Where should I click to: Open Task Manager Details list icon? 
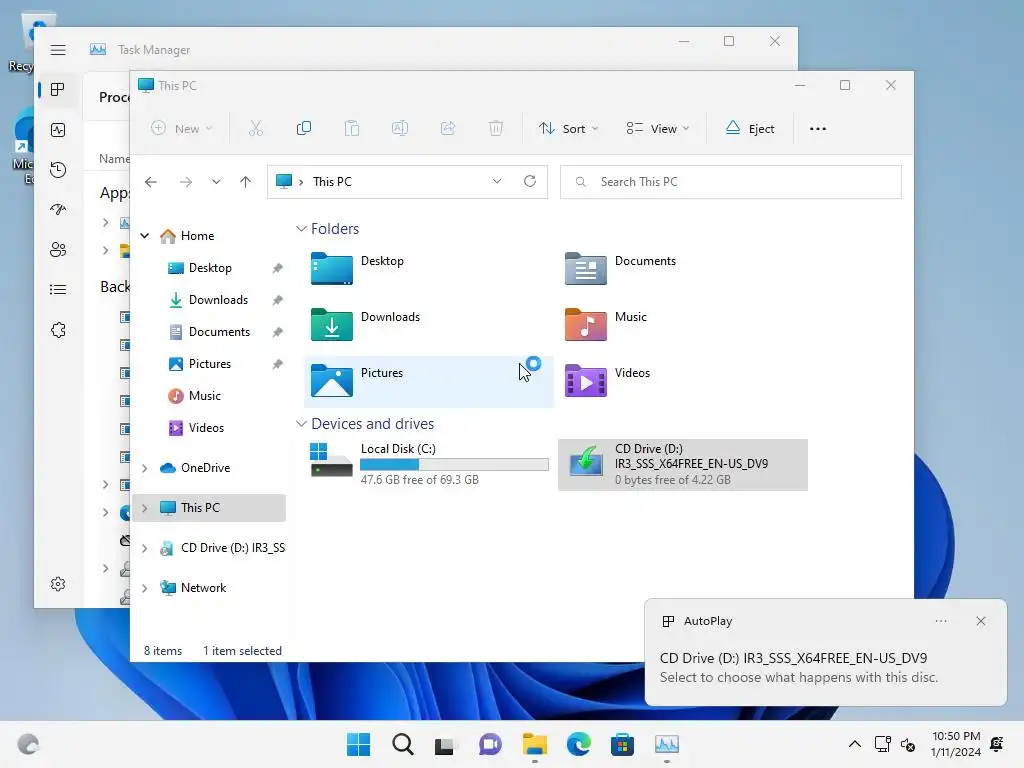click(58, 289)
